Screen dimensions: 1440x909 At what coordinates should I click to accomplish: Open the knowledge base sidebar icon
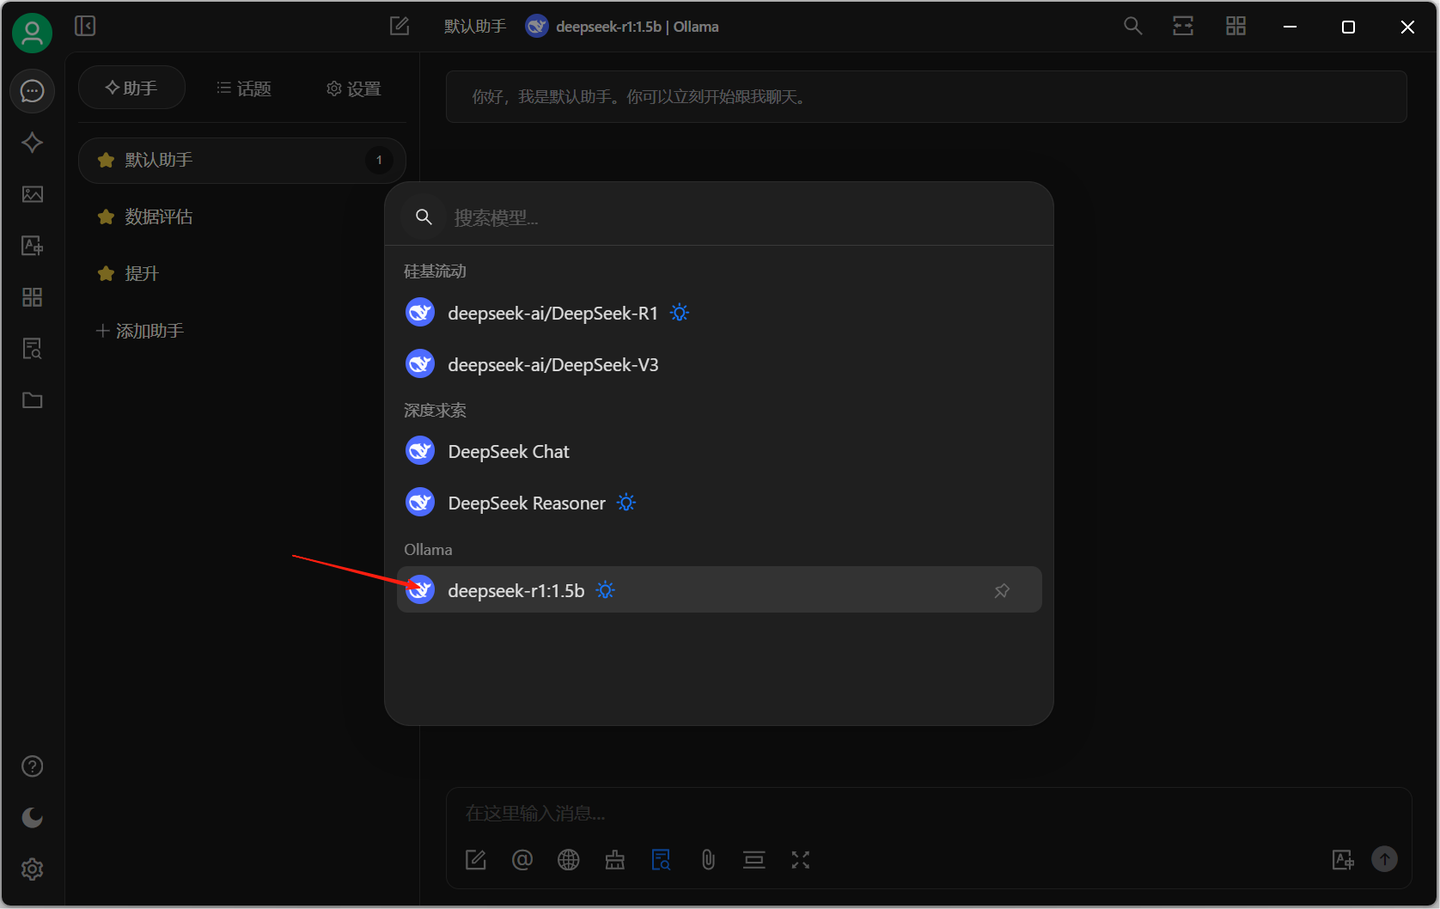tap(32, 349)
